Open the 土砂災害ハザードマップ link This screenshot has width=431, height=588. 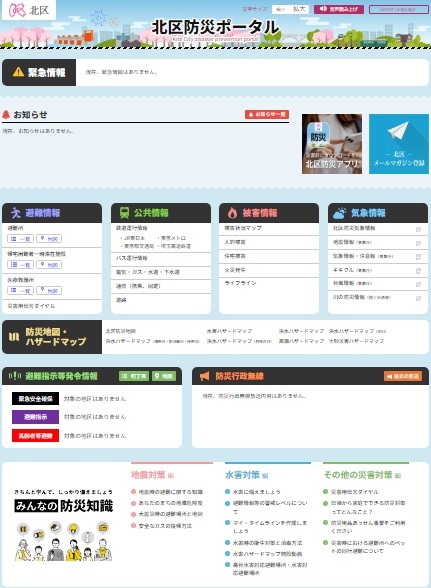coord(356,341)
